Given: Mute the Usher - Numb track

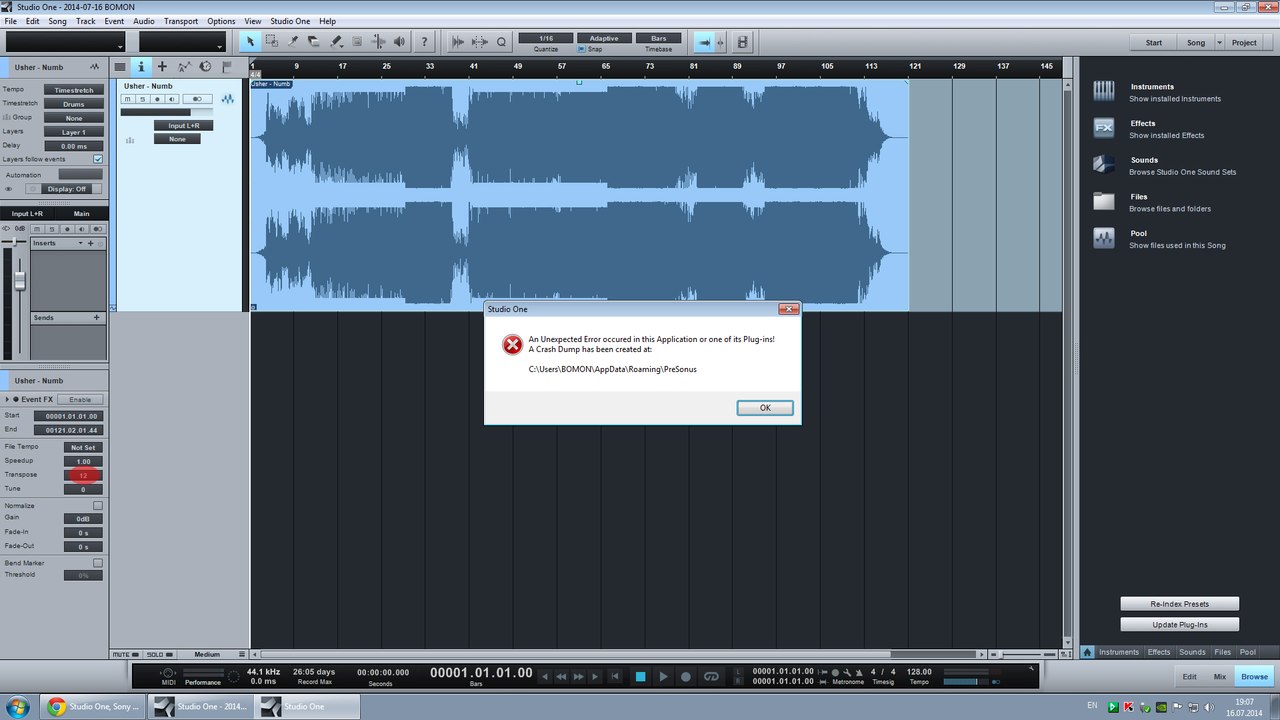Looking at the screenshot, I should [x=128, y=99].
